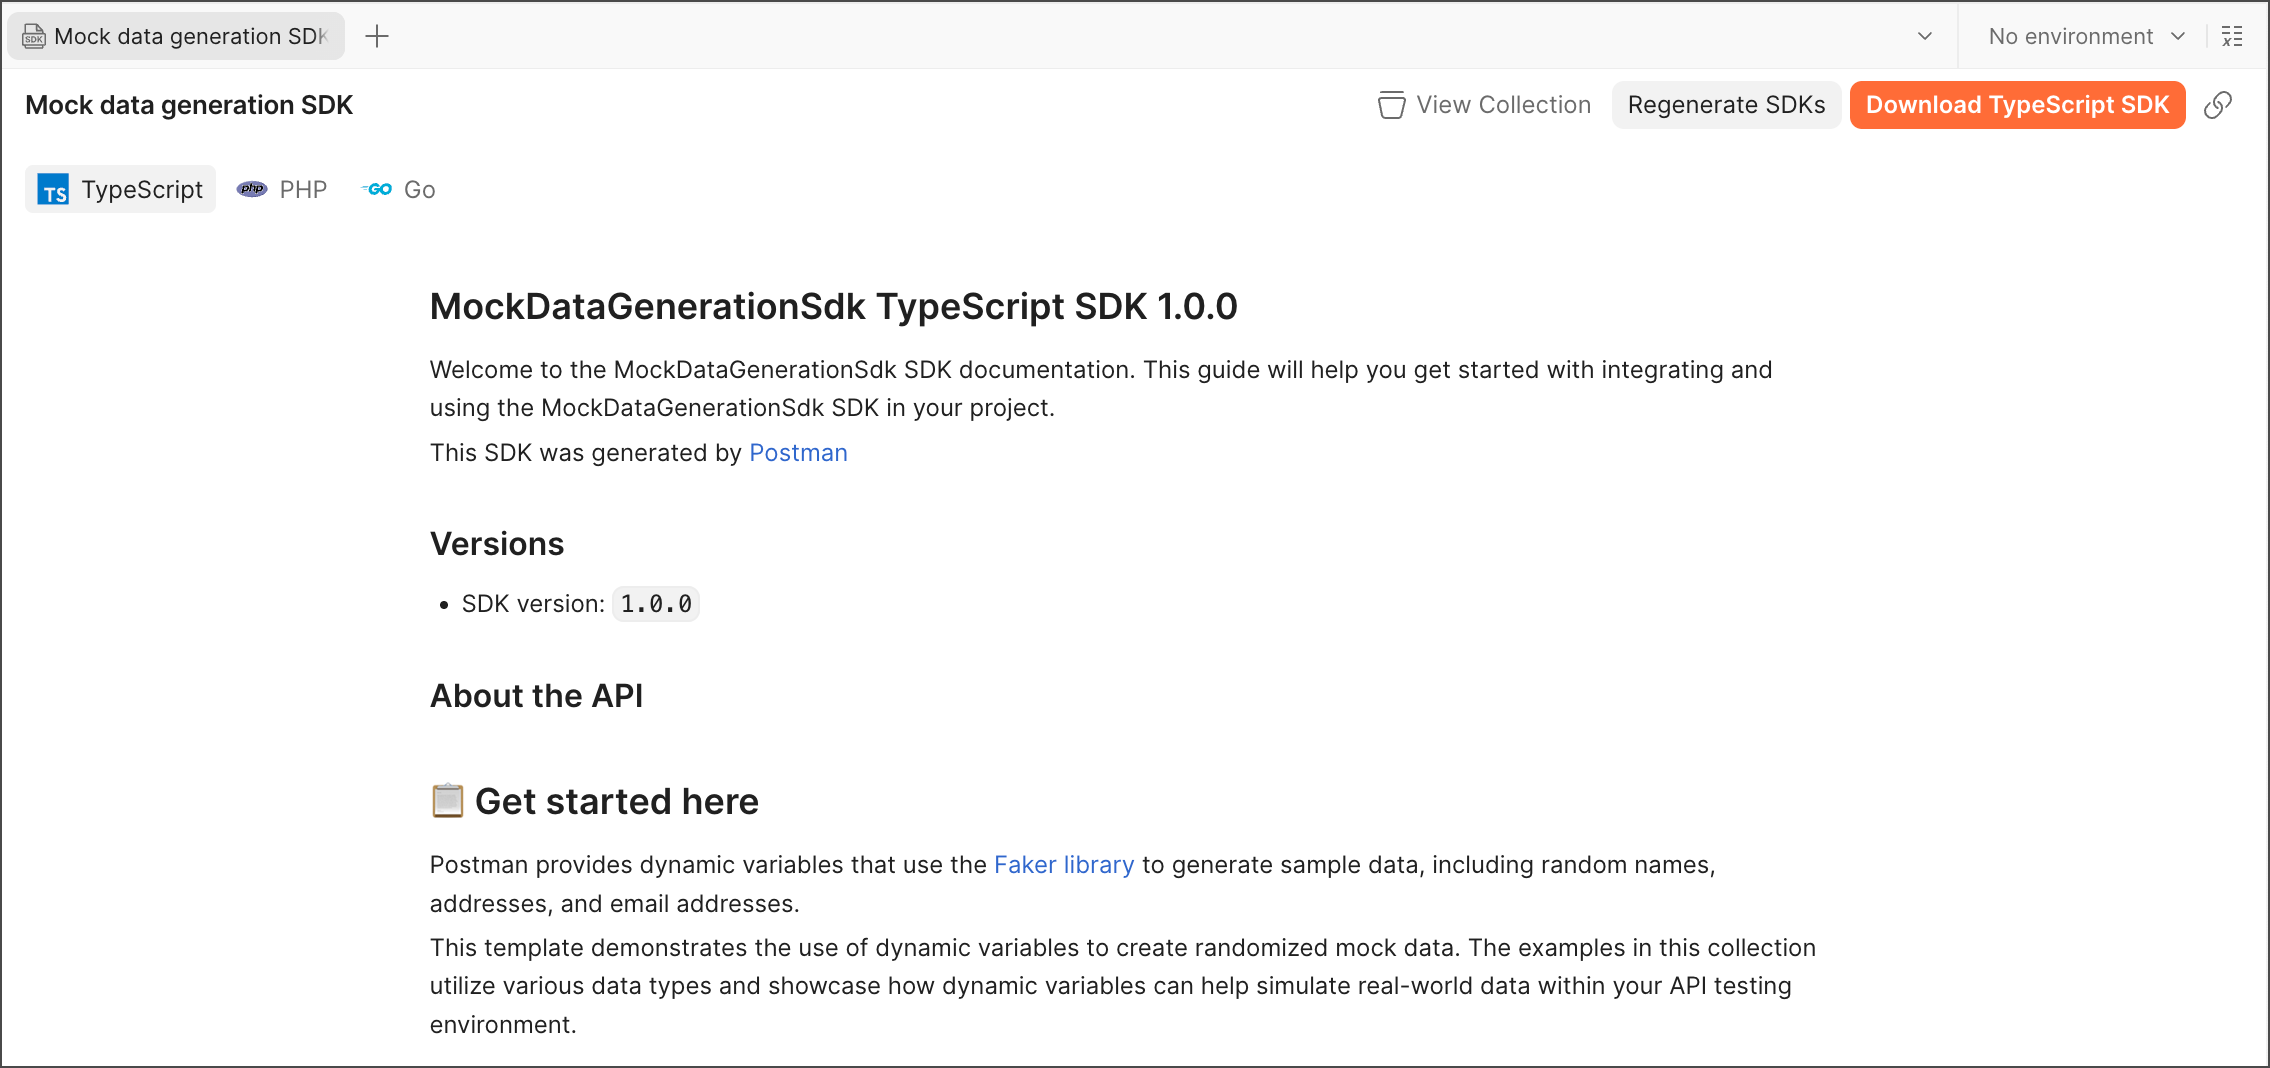Expand the open tabs chevron list
The height and width of the screenshot is (1068, 2270).
tap(1924, 37)
